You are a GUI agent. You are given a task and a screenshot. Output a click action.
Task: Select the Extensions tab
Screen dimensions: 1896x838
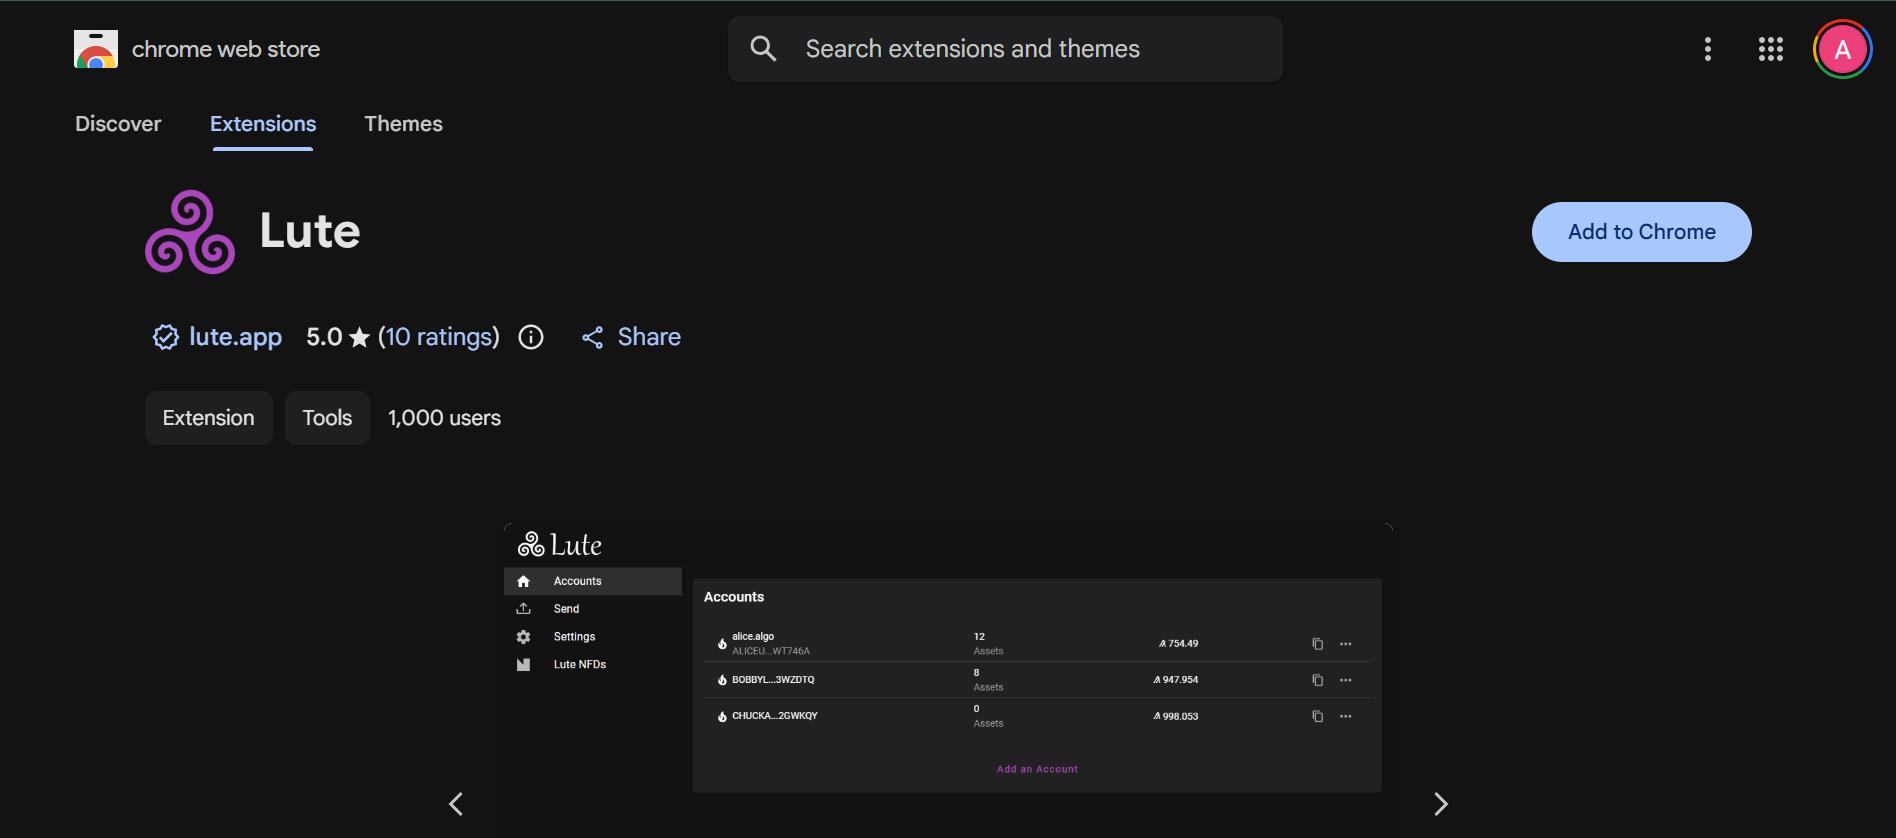click(263, 124)
